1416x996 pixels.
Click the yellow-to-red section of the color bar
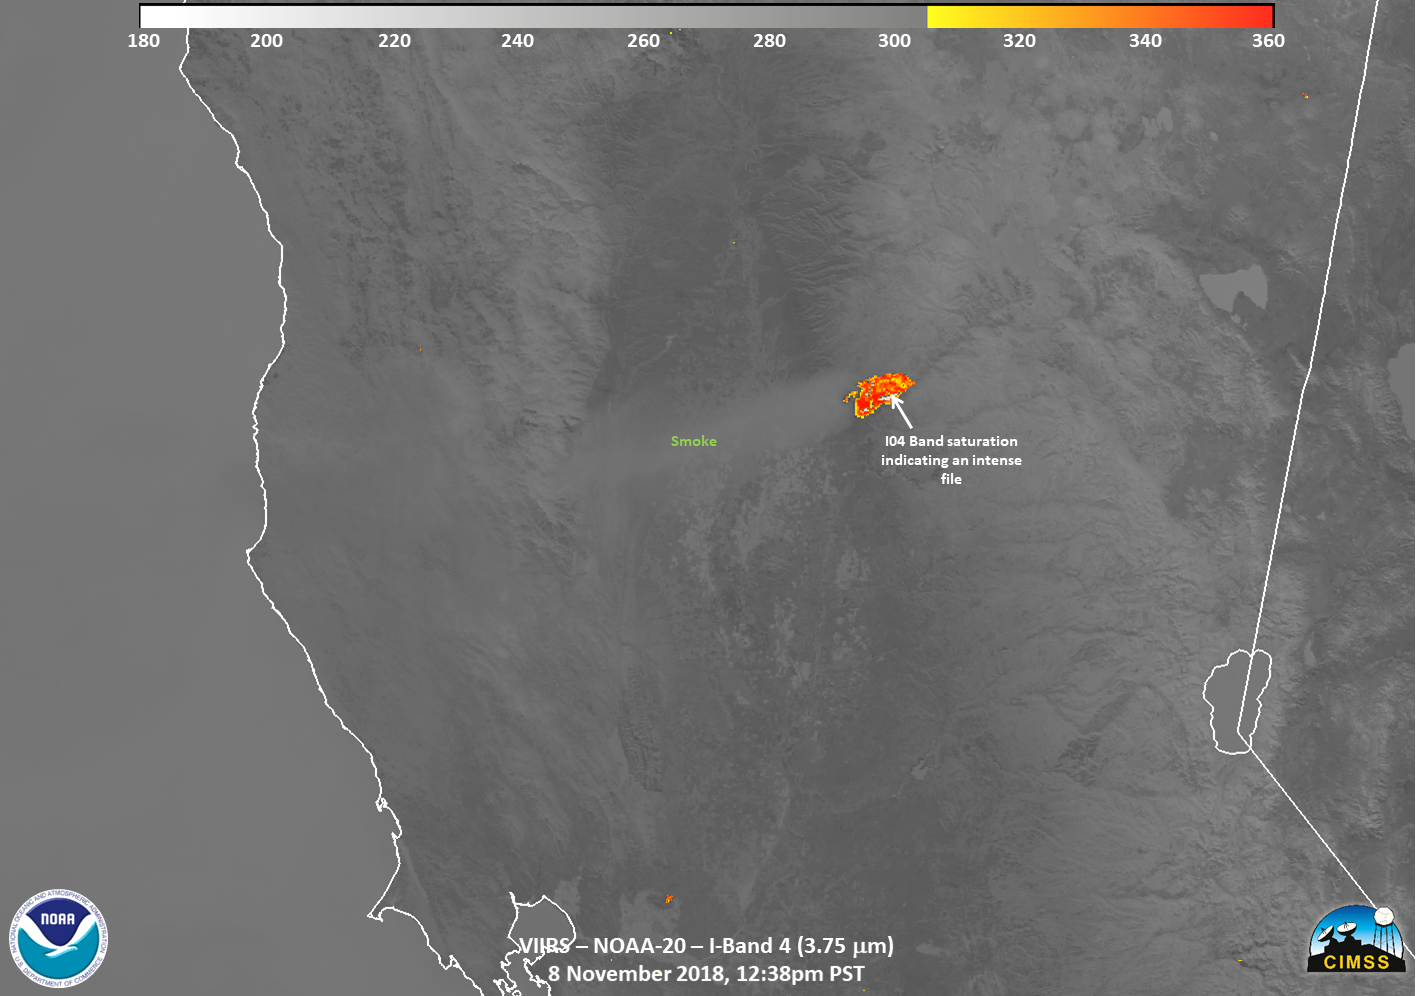(x=1099, y=16)
